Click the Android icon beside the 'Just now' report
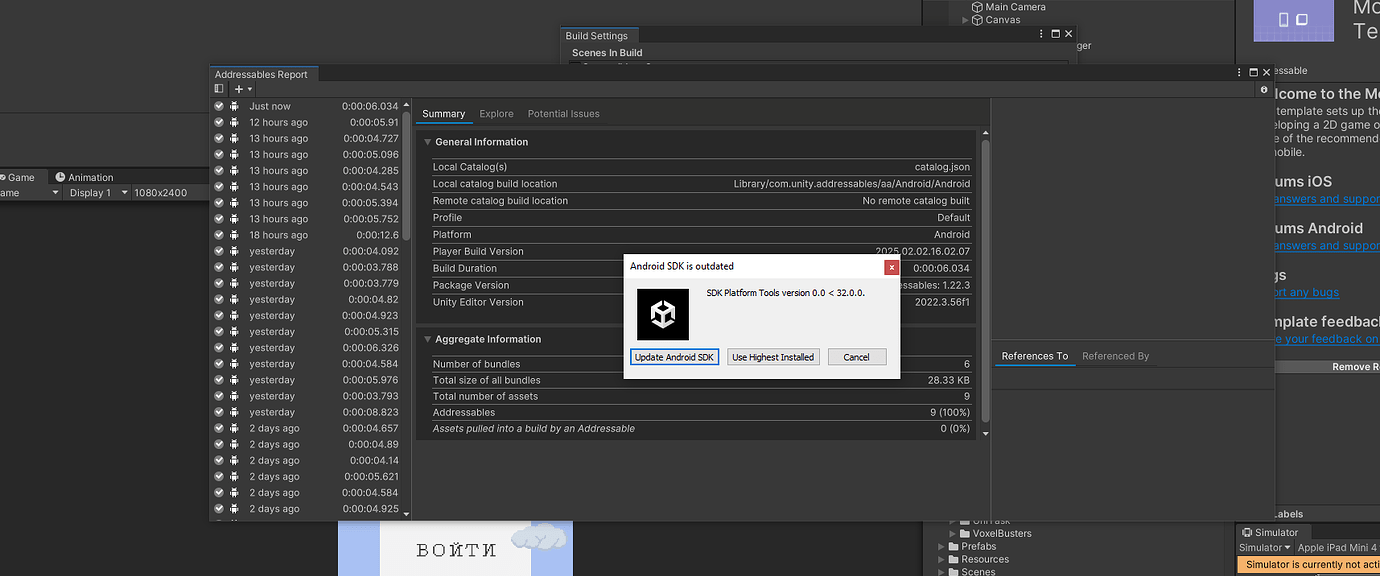 coord(233,105)
